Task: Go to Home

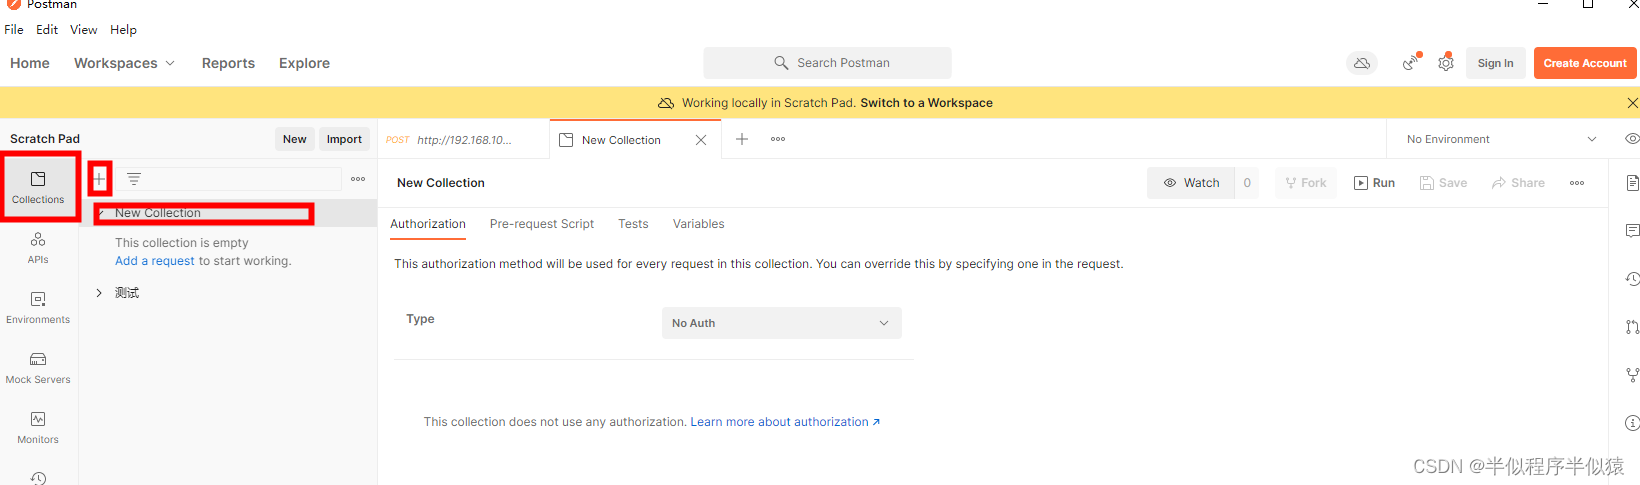Action: click(x=30, y=63)
